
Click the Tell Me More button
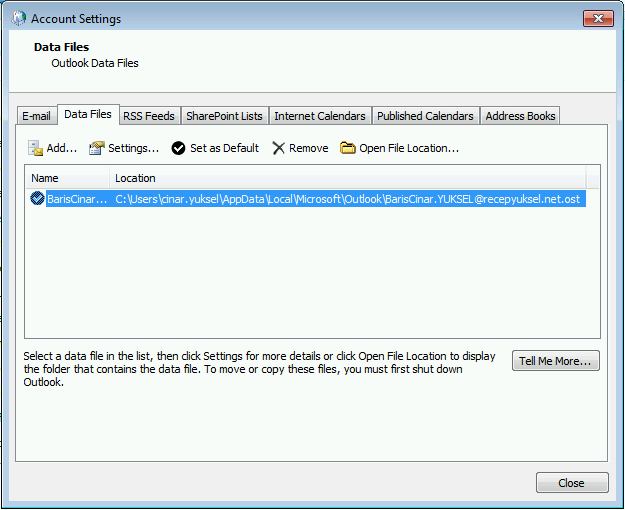(x=556, y=361)
